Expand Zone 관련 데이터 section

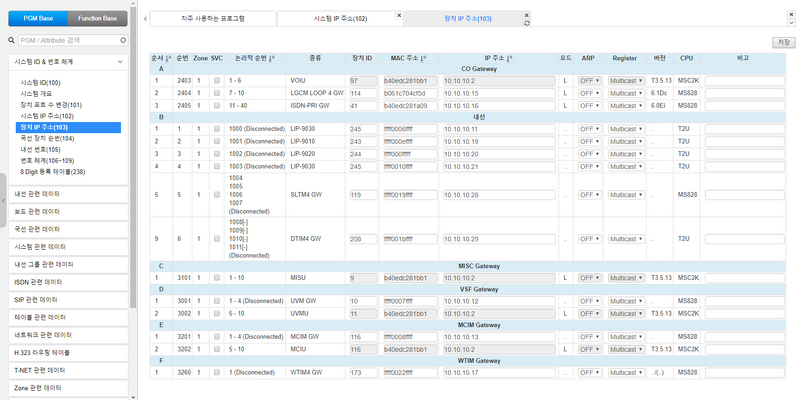click(68, 388)
